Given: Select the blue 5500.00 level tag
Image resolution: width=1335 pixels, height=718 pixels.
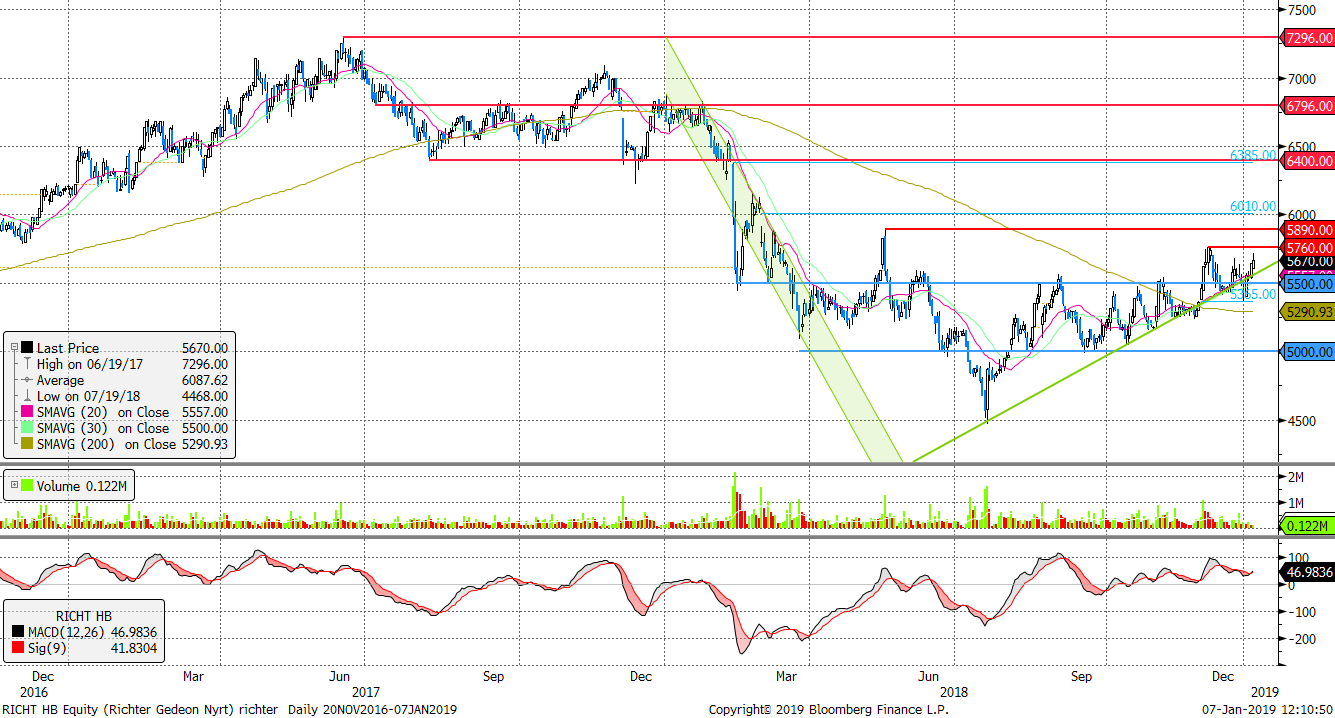Looking at the screenshot, I should 1309,283.
